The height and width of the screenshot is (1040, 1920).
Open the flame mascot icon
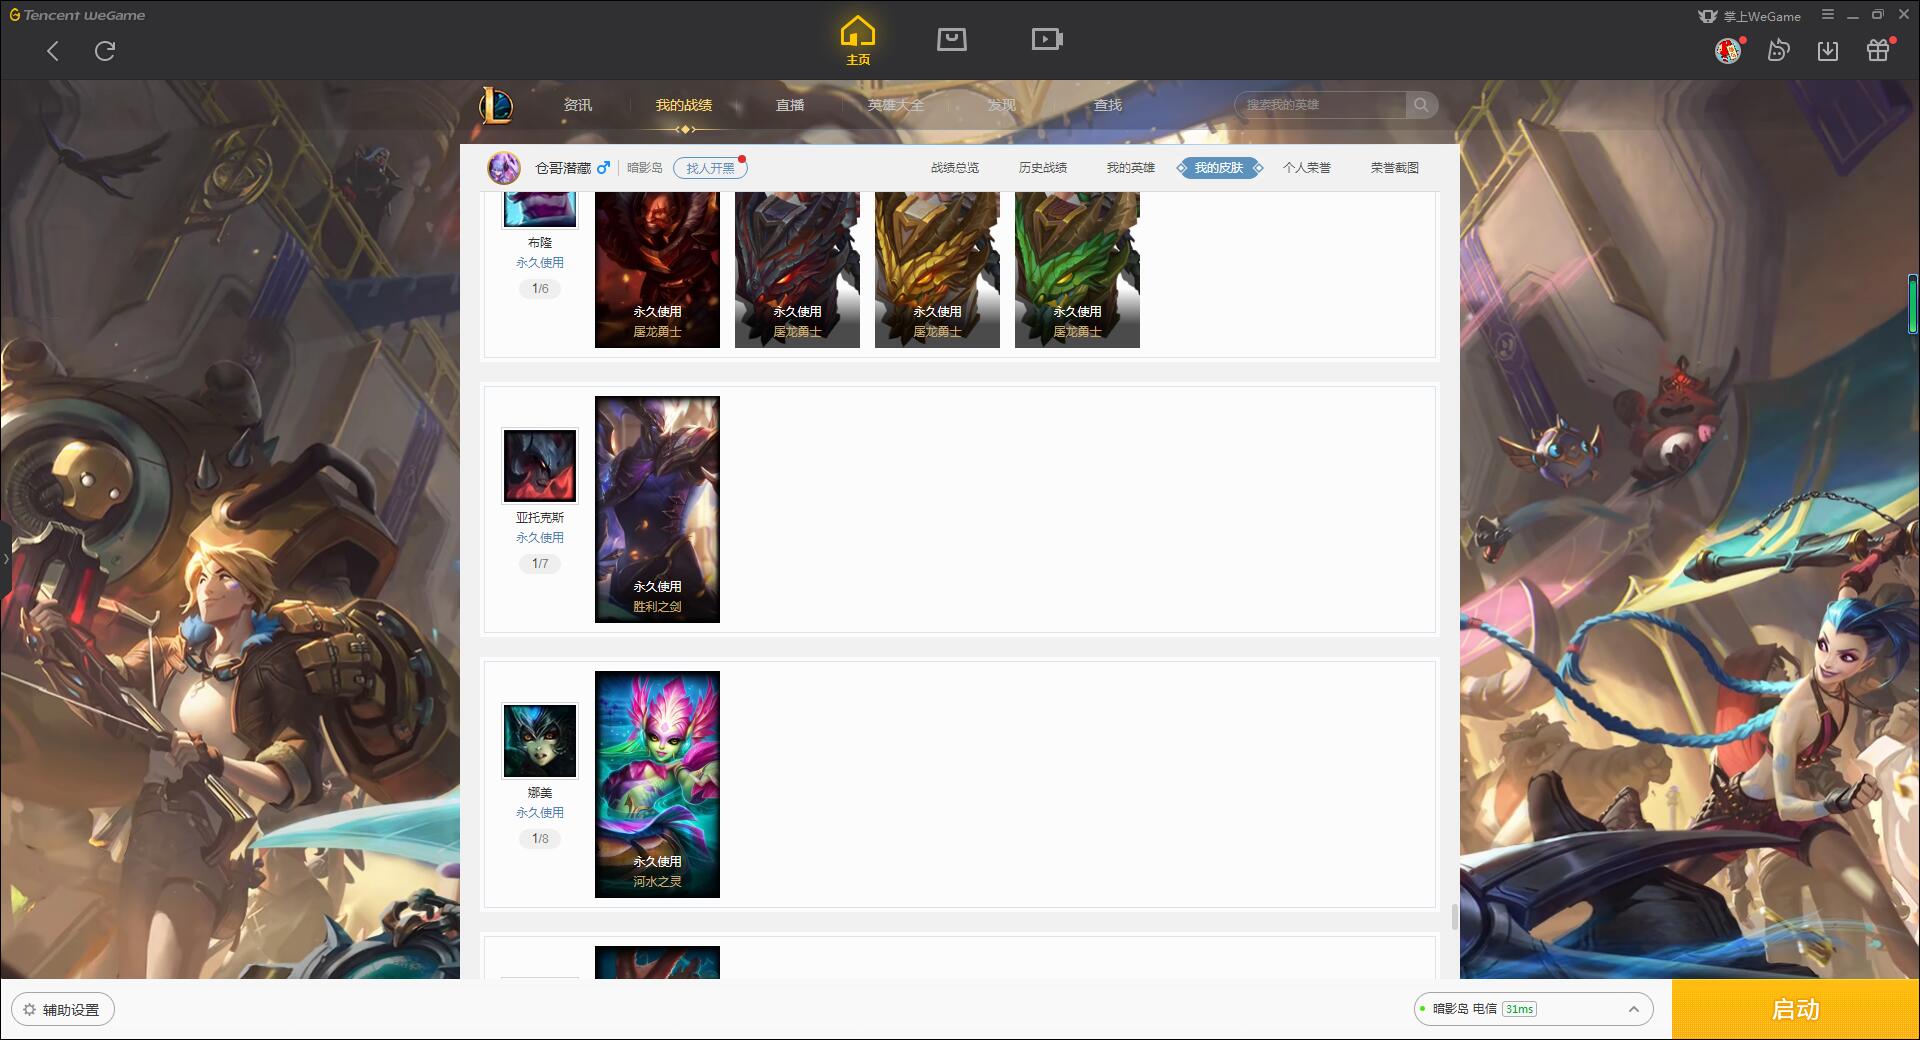tap(1778, 50)
